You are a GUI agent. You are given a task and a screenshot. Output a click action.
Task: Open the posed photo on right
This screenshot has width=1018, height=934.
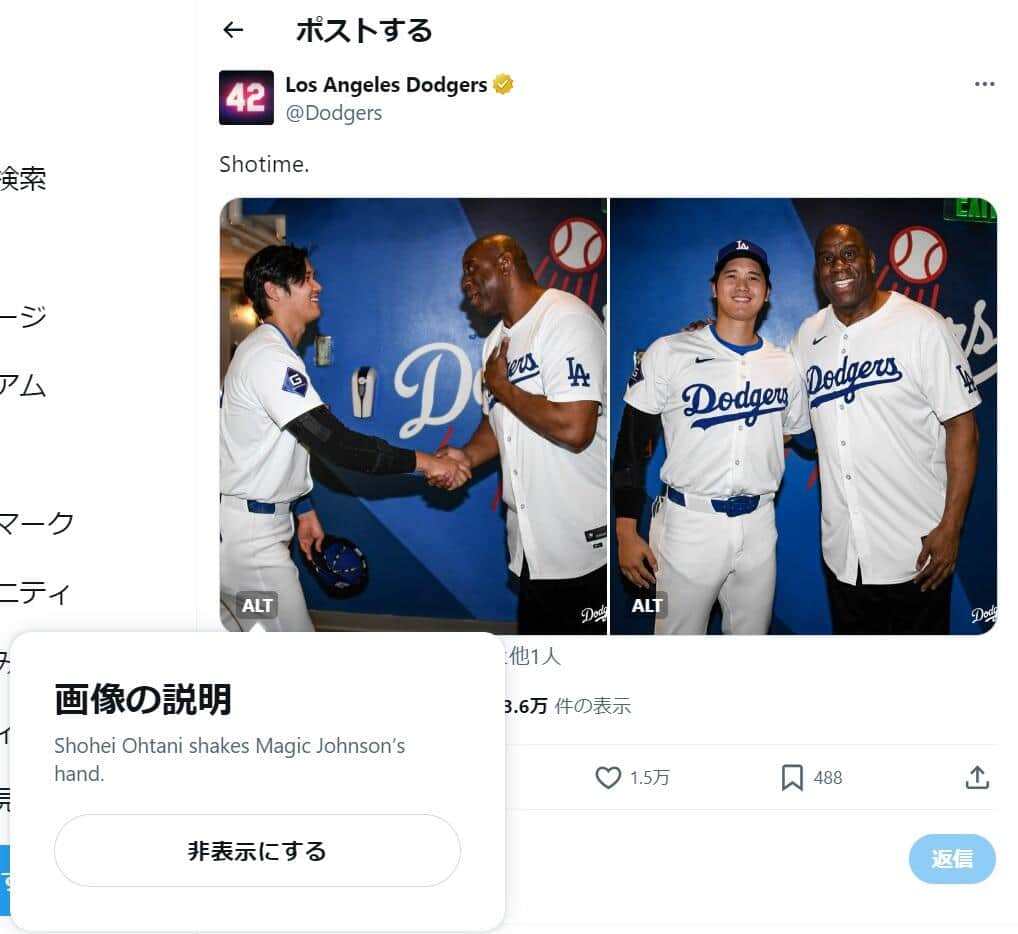point(803,415)
